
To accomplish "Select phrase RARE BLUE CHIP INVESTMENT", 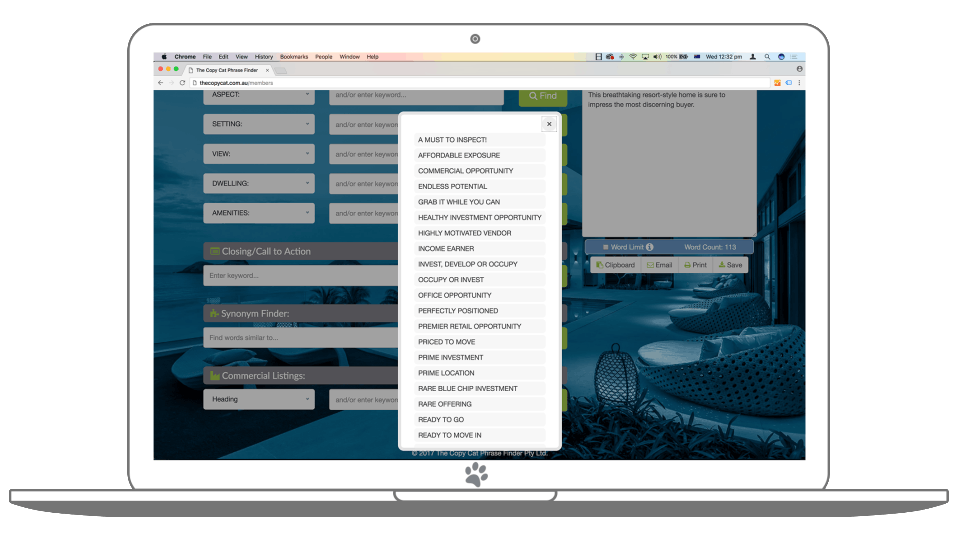I will [479, 389].
